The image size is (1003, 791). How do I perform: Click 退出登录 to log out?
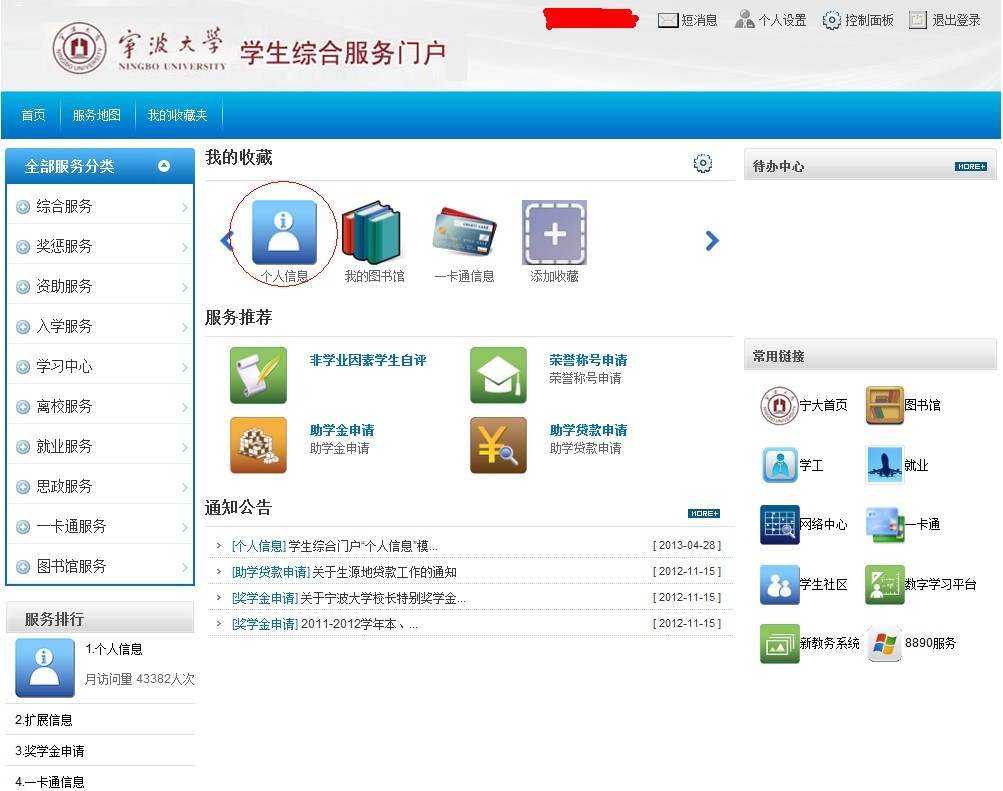pos(945,20)
